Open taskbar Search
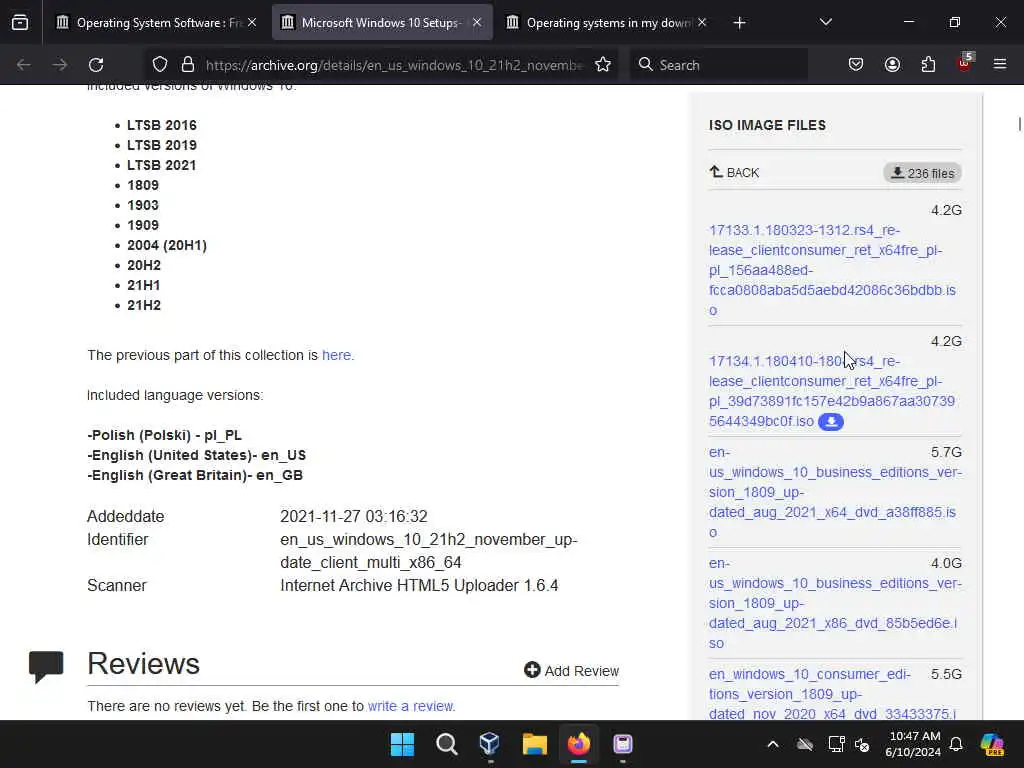The height and width of the screenshot is (768, 1024). tap(447, 744)
